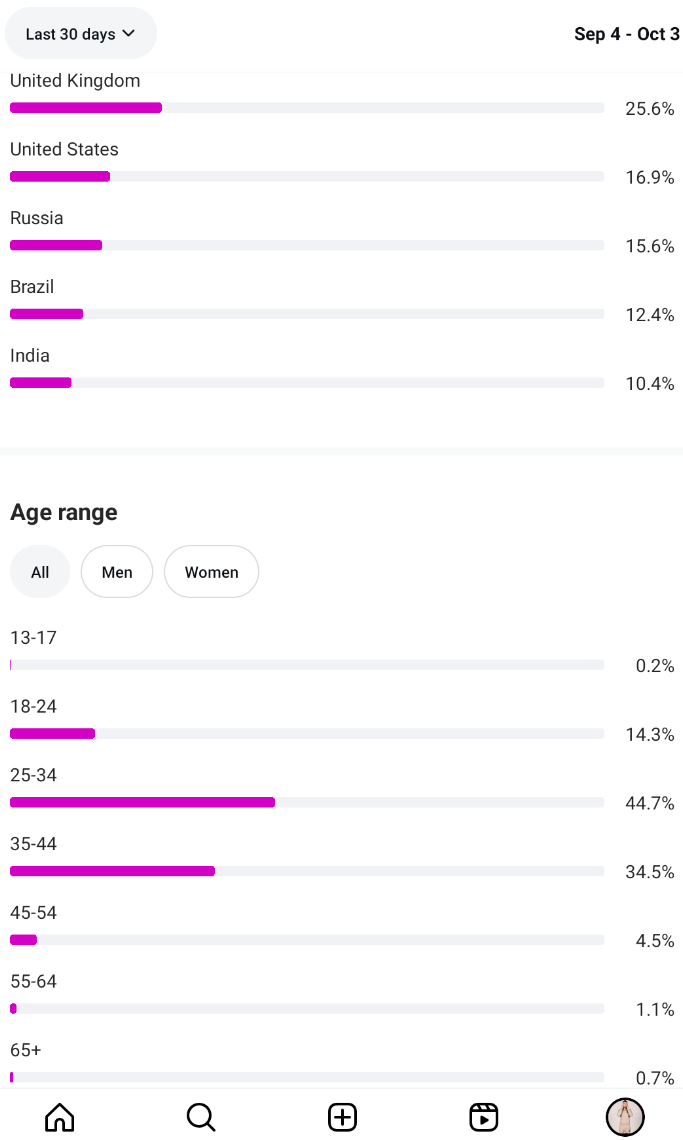Click the Sep 4 - Oct 3 date range

pyautogui.click(x=626, y=34)
